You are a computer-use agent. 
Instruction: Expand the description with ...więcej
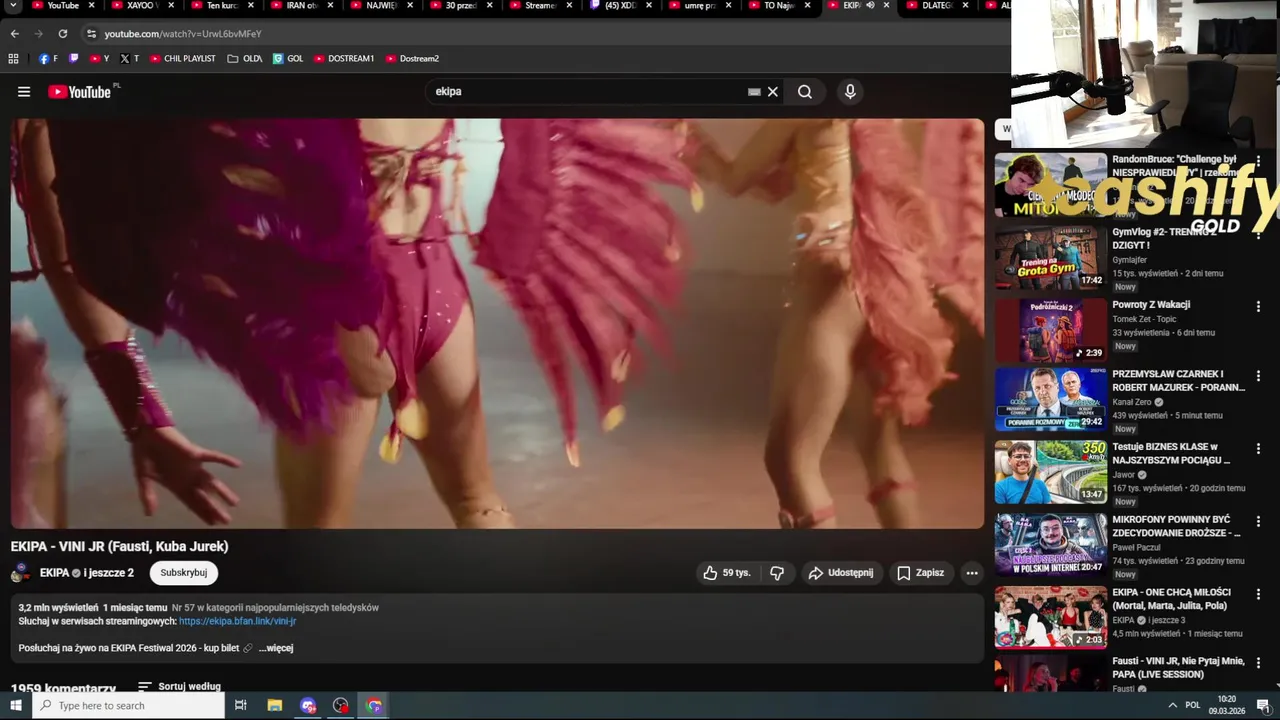(276, 648)
